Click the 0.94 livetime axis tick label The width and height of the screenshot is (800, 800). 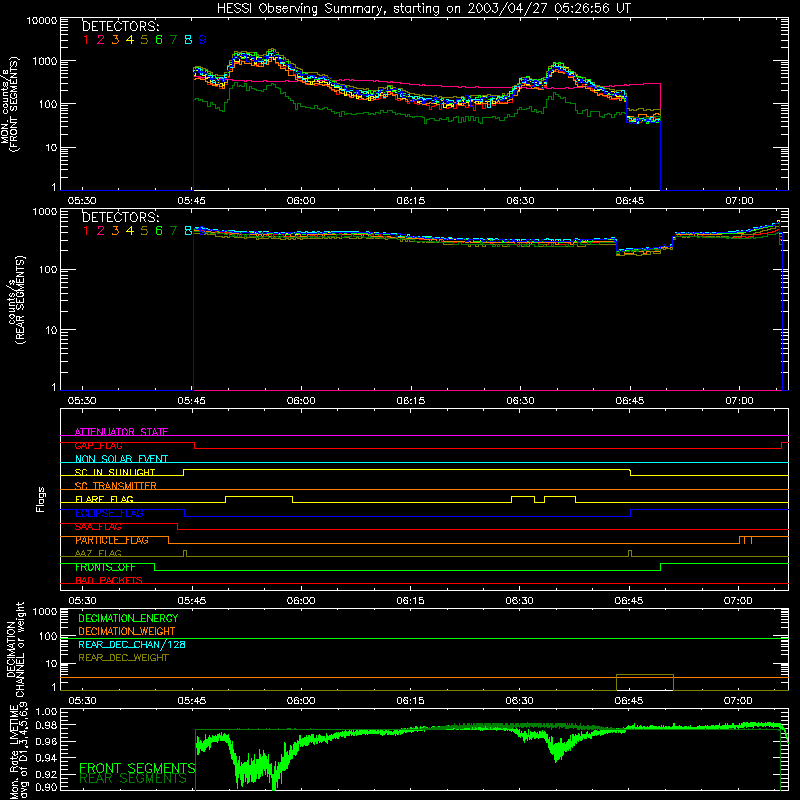pyautogui.click(x=46, y=758)
